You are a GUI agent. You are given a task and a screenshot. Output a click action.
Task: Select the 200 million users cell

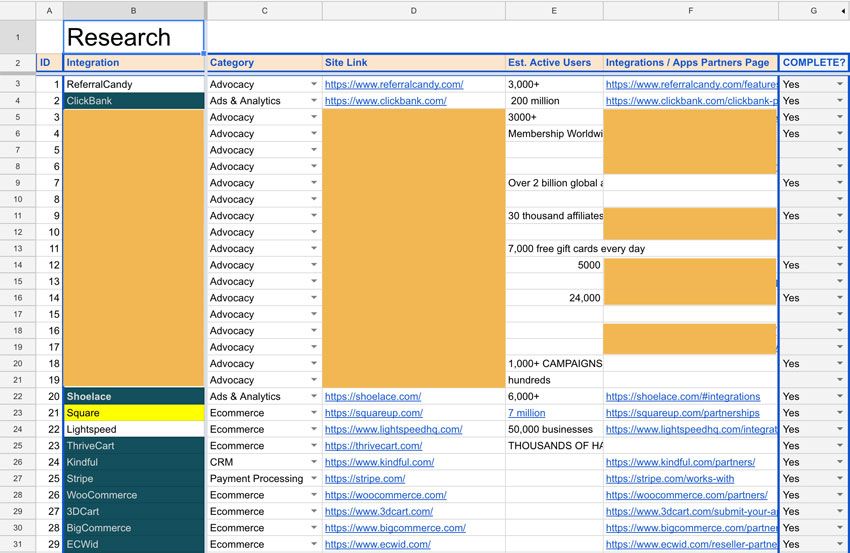554,100
